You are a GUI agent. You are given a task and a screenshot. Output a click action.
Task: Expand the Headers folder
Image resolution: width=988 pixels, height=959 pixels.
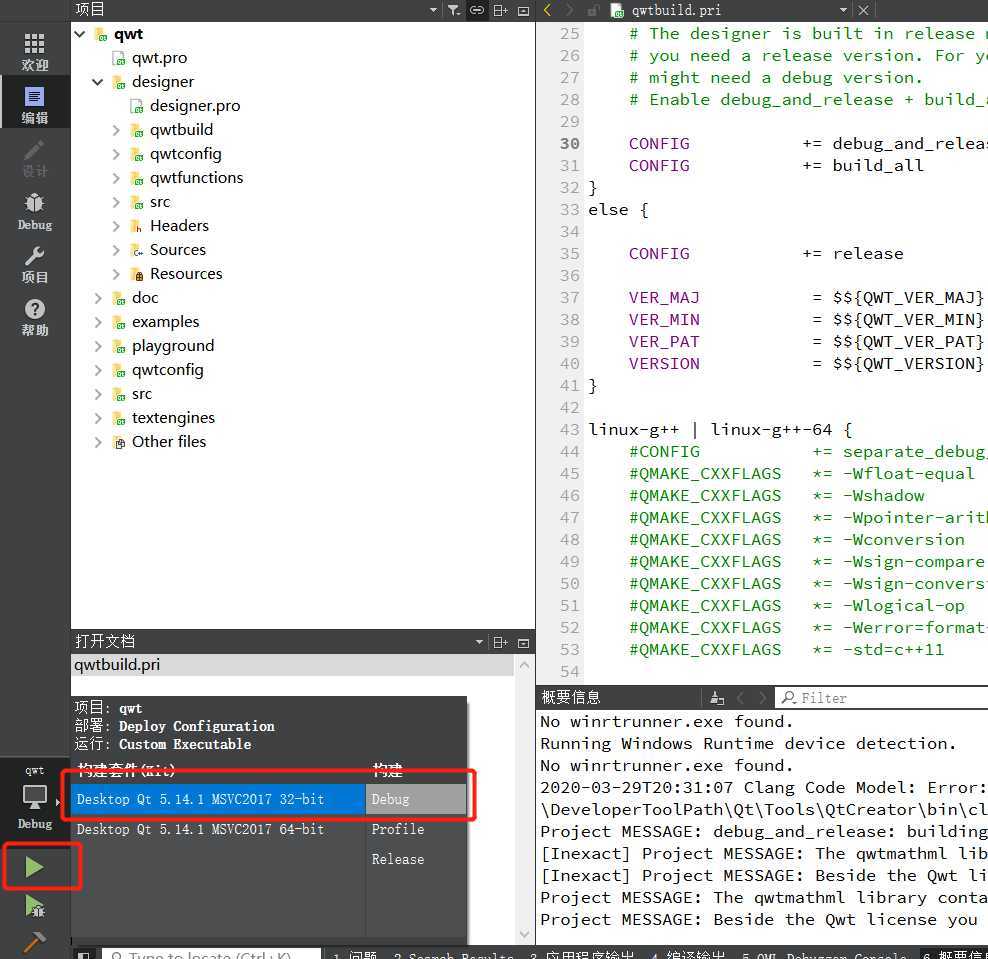(x=116, y=226)
